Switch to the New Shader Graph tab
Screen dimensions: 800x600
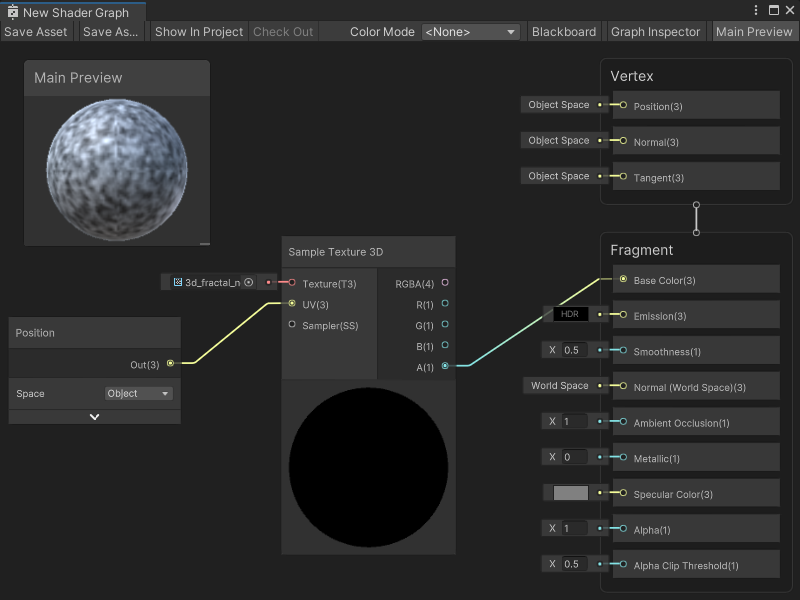tap(70, 12)
